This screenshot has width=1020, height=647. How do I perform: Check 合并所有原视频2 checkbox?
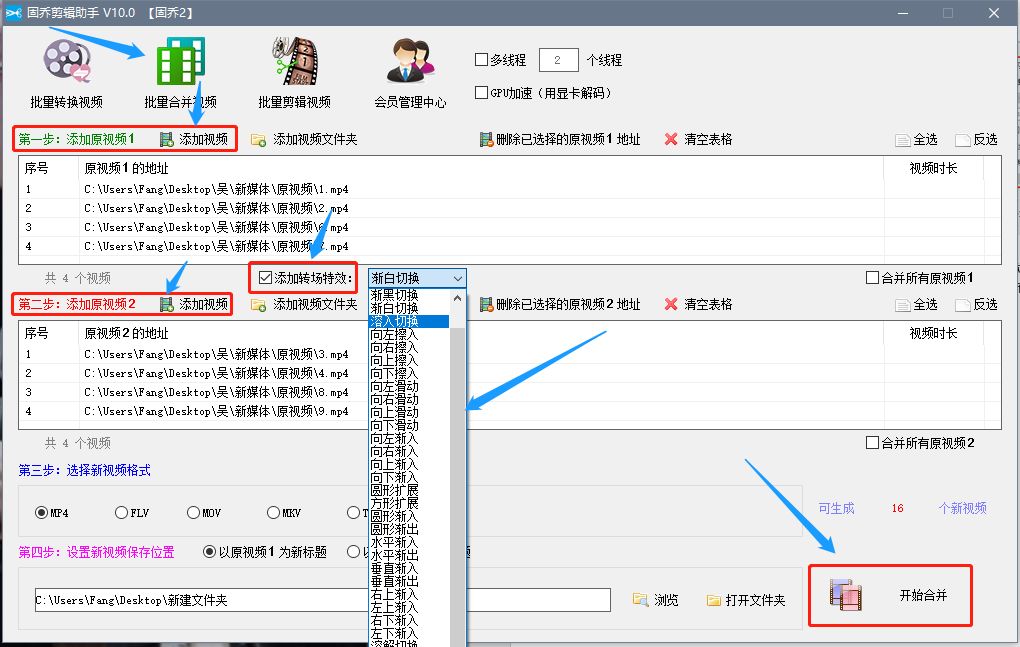pos(872,443)
